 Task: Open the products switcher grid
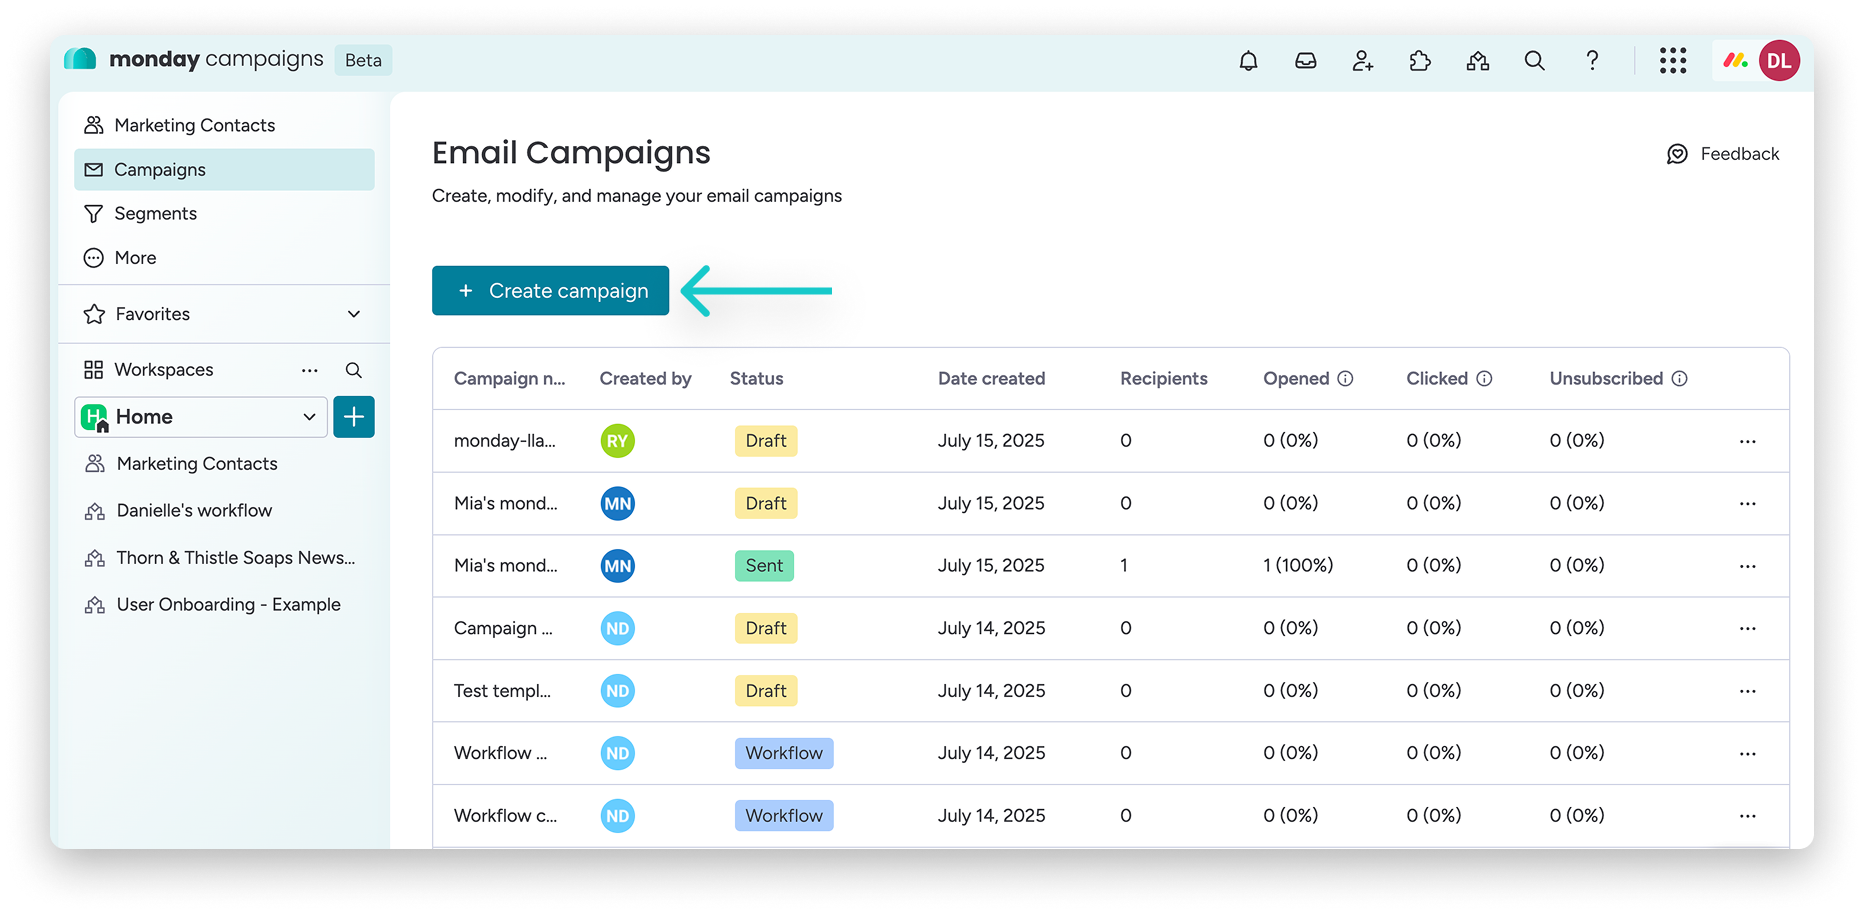pyautogui.click(x=1673, y=61)
